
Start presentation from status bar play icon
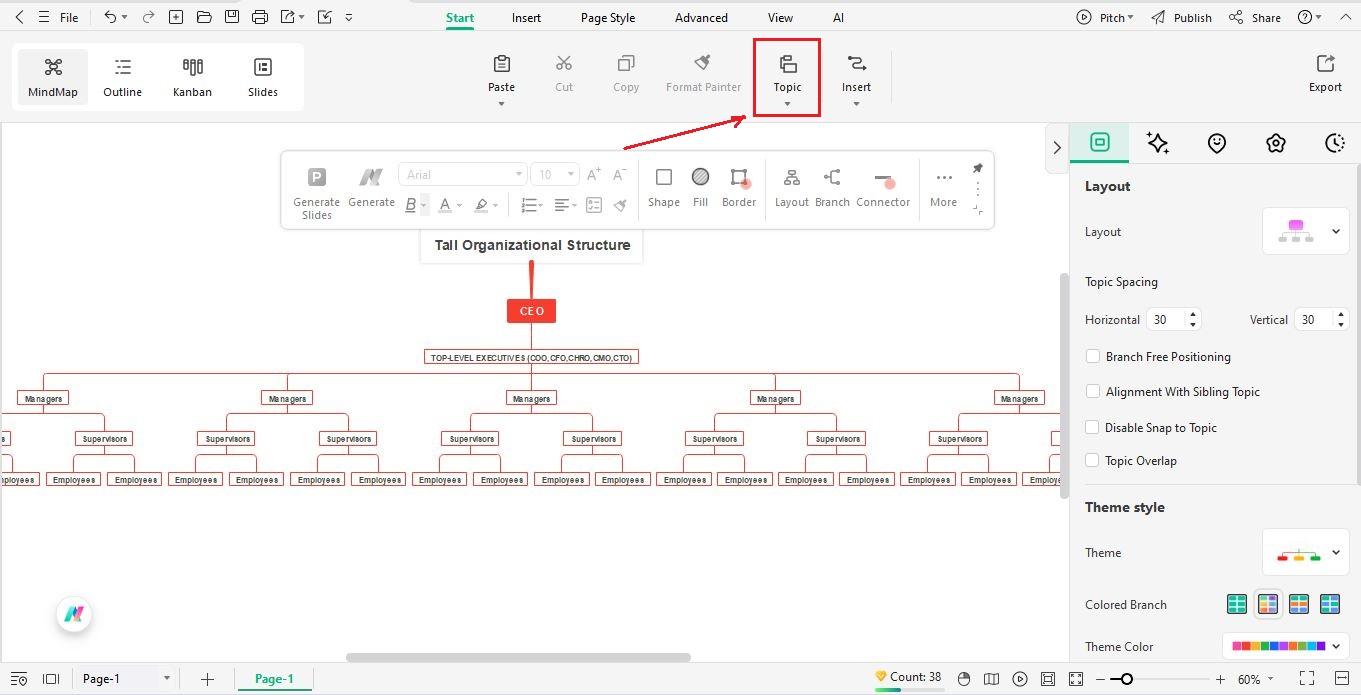(x=1020, y=678)
